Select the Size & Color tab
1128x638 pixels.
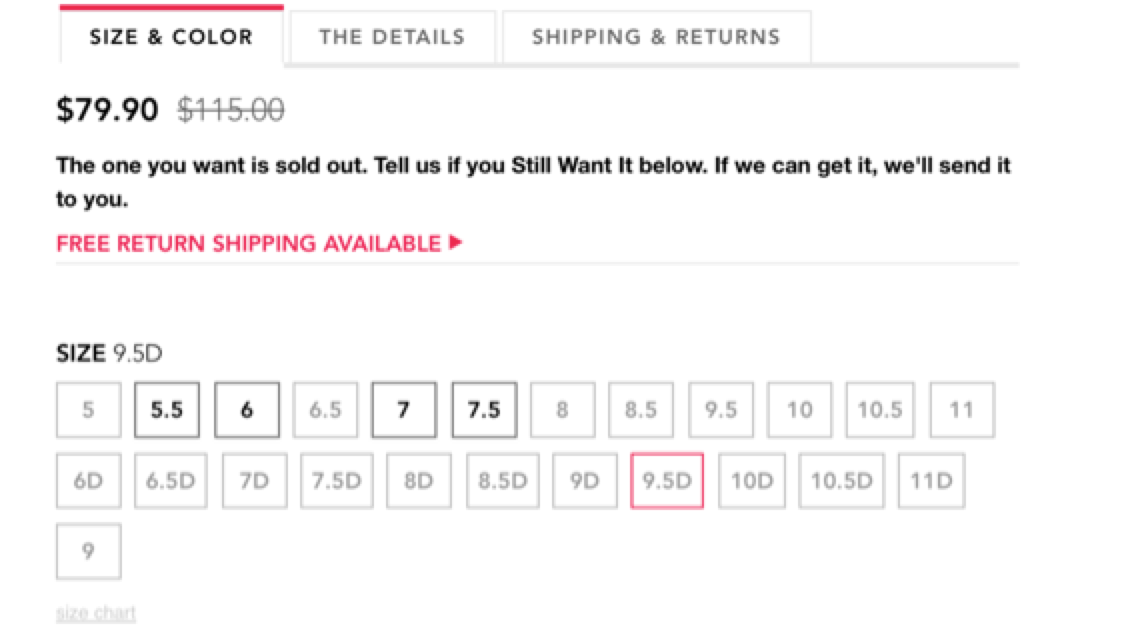pyautogui.click(x=171, y=38)
